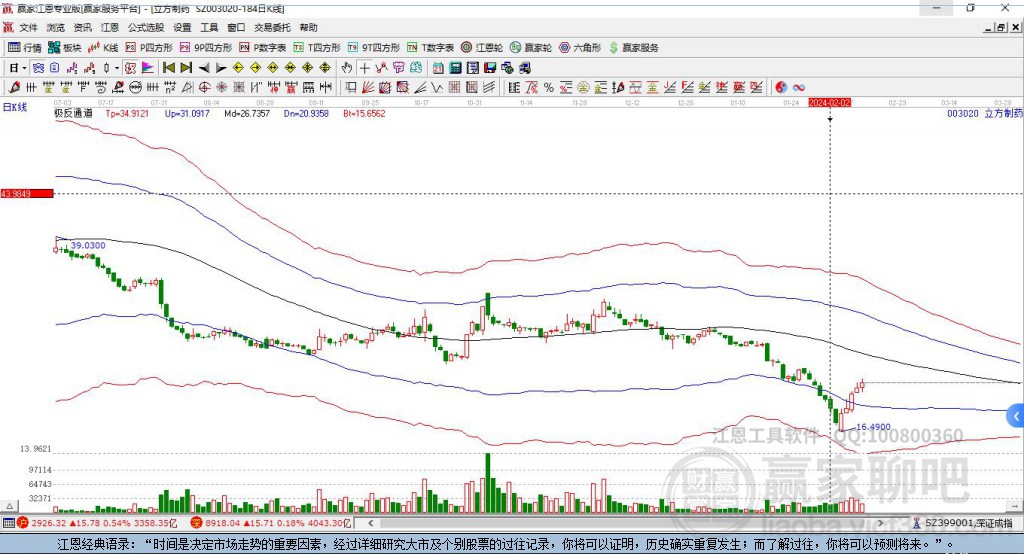Open the 六角形 hexagon tool

coord(580,47)
